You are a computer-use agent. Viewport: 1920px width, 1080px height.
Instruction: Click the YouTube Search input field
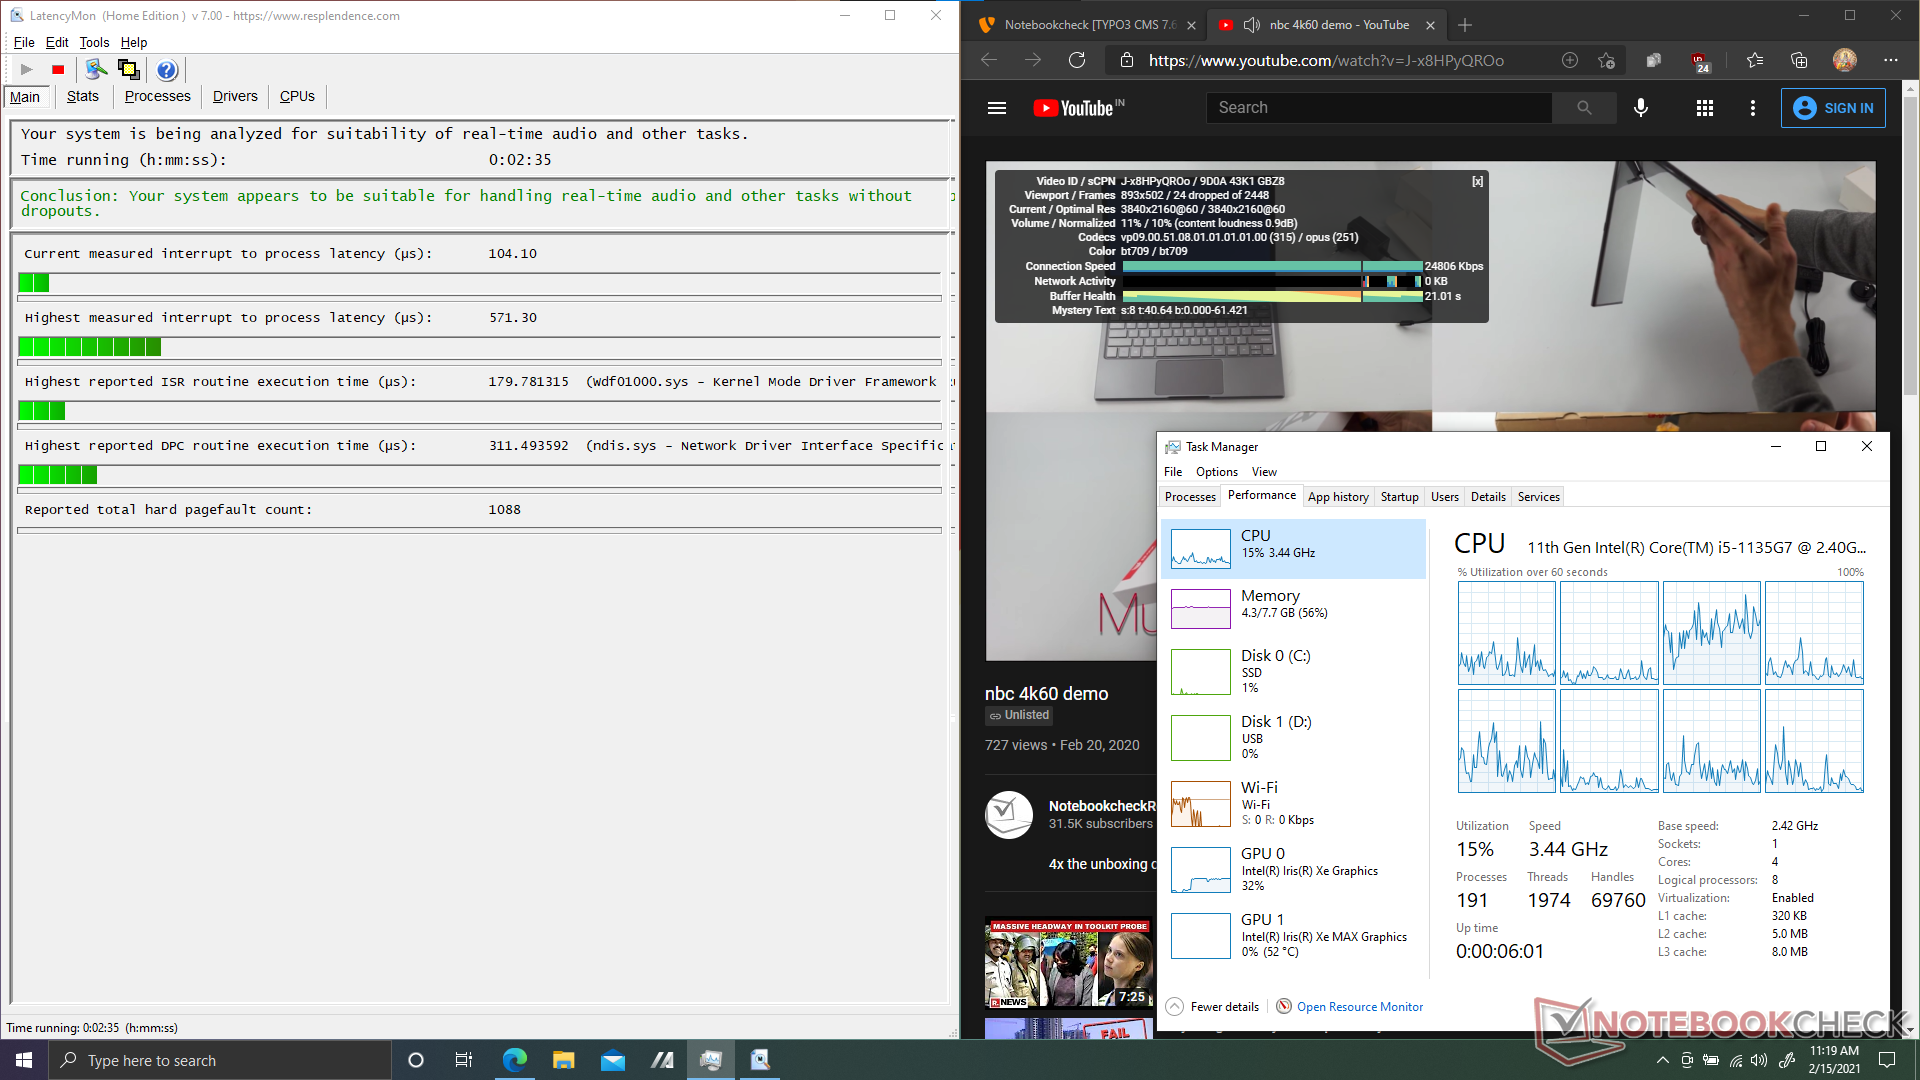pyautogui.click(x=1380, y=108)
